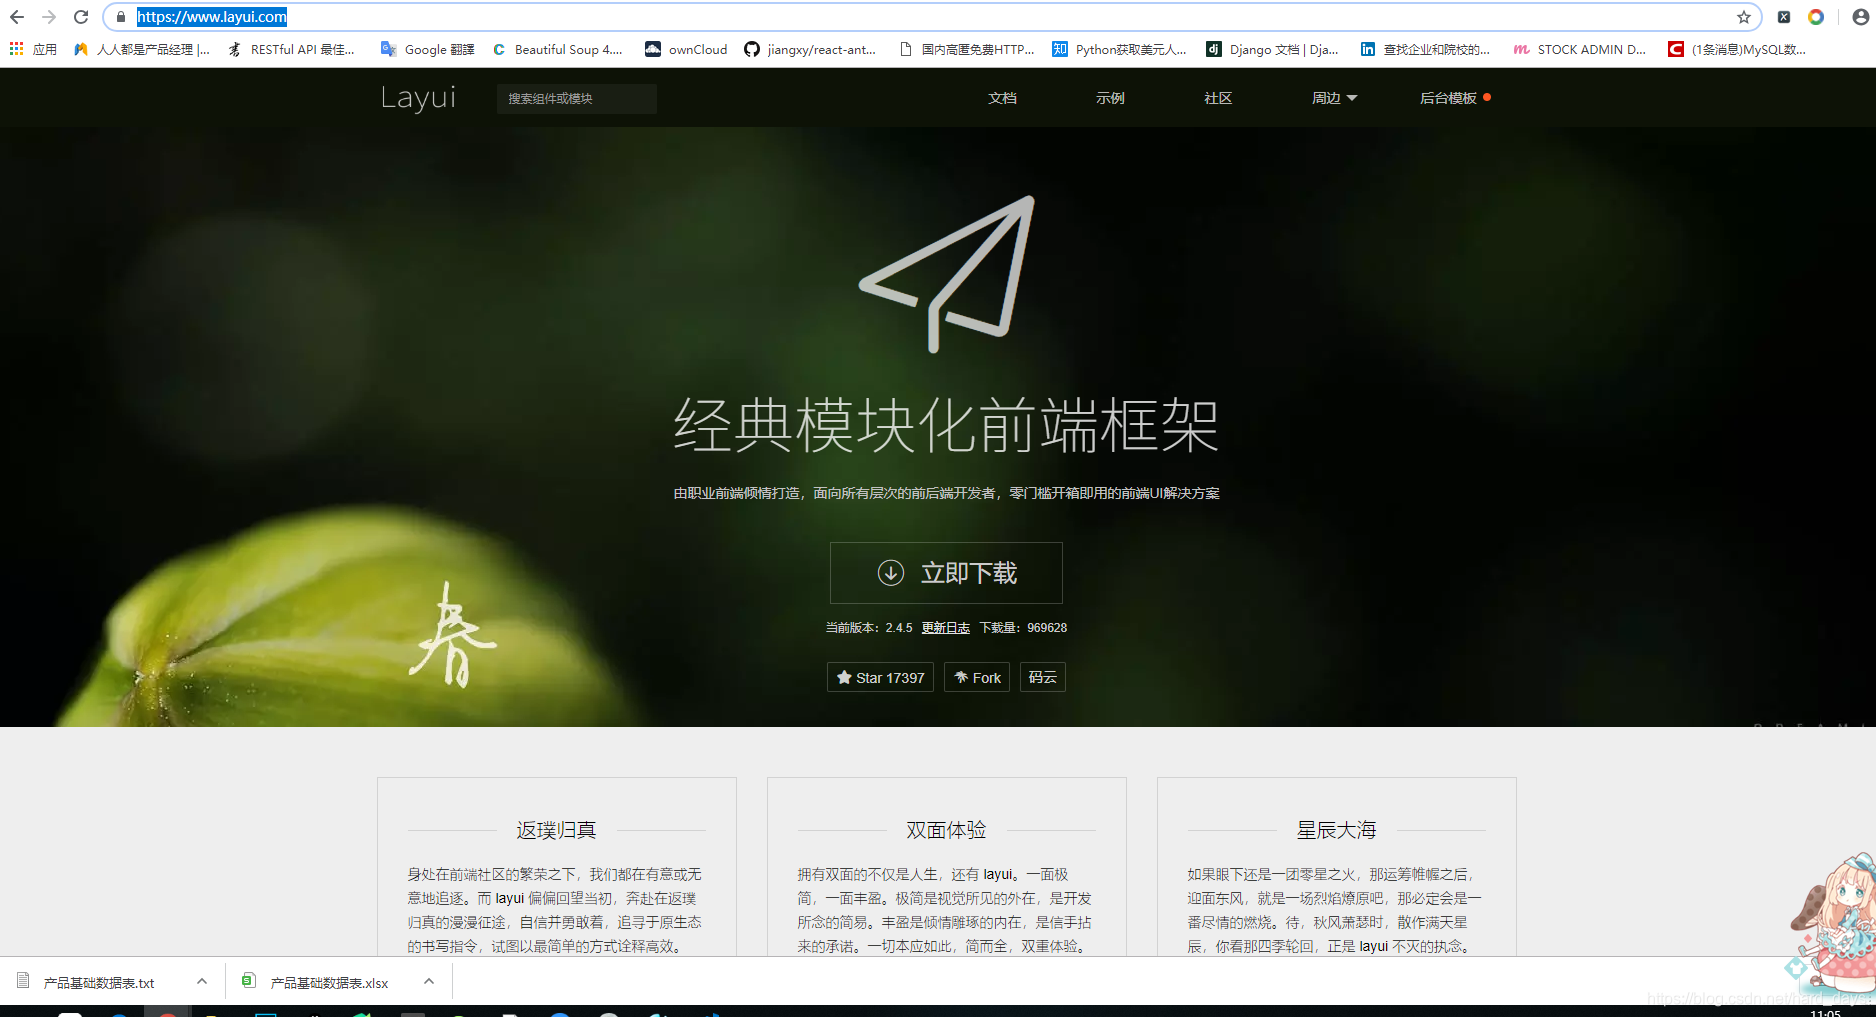Open the 人人都是产品经理 bookmark
1876x1017 pixels.
tap(142, 49)
